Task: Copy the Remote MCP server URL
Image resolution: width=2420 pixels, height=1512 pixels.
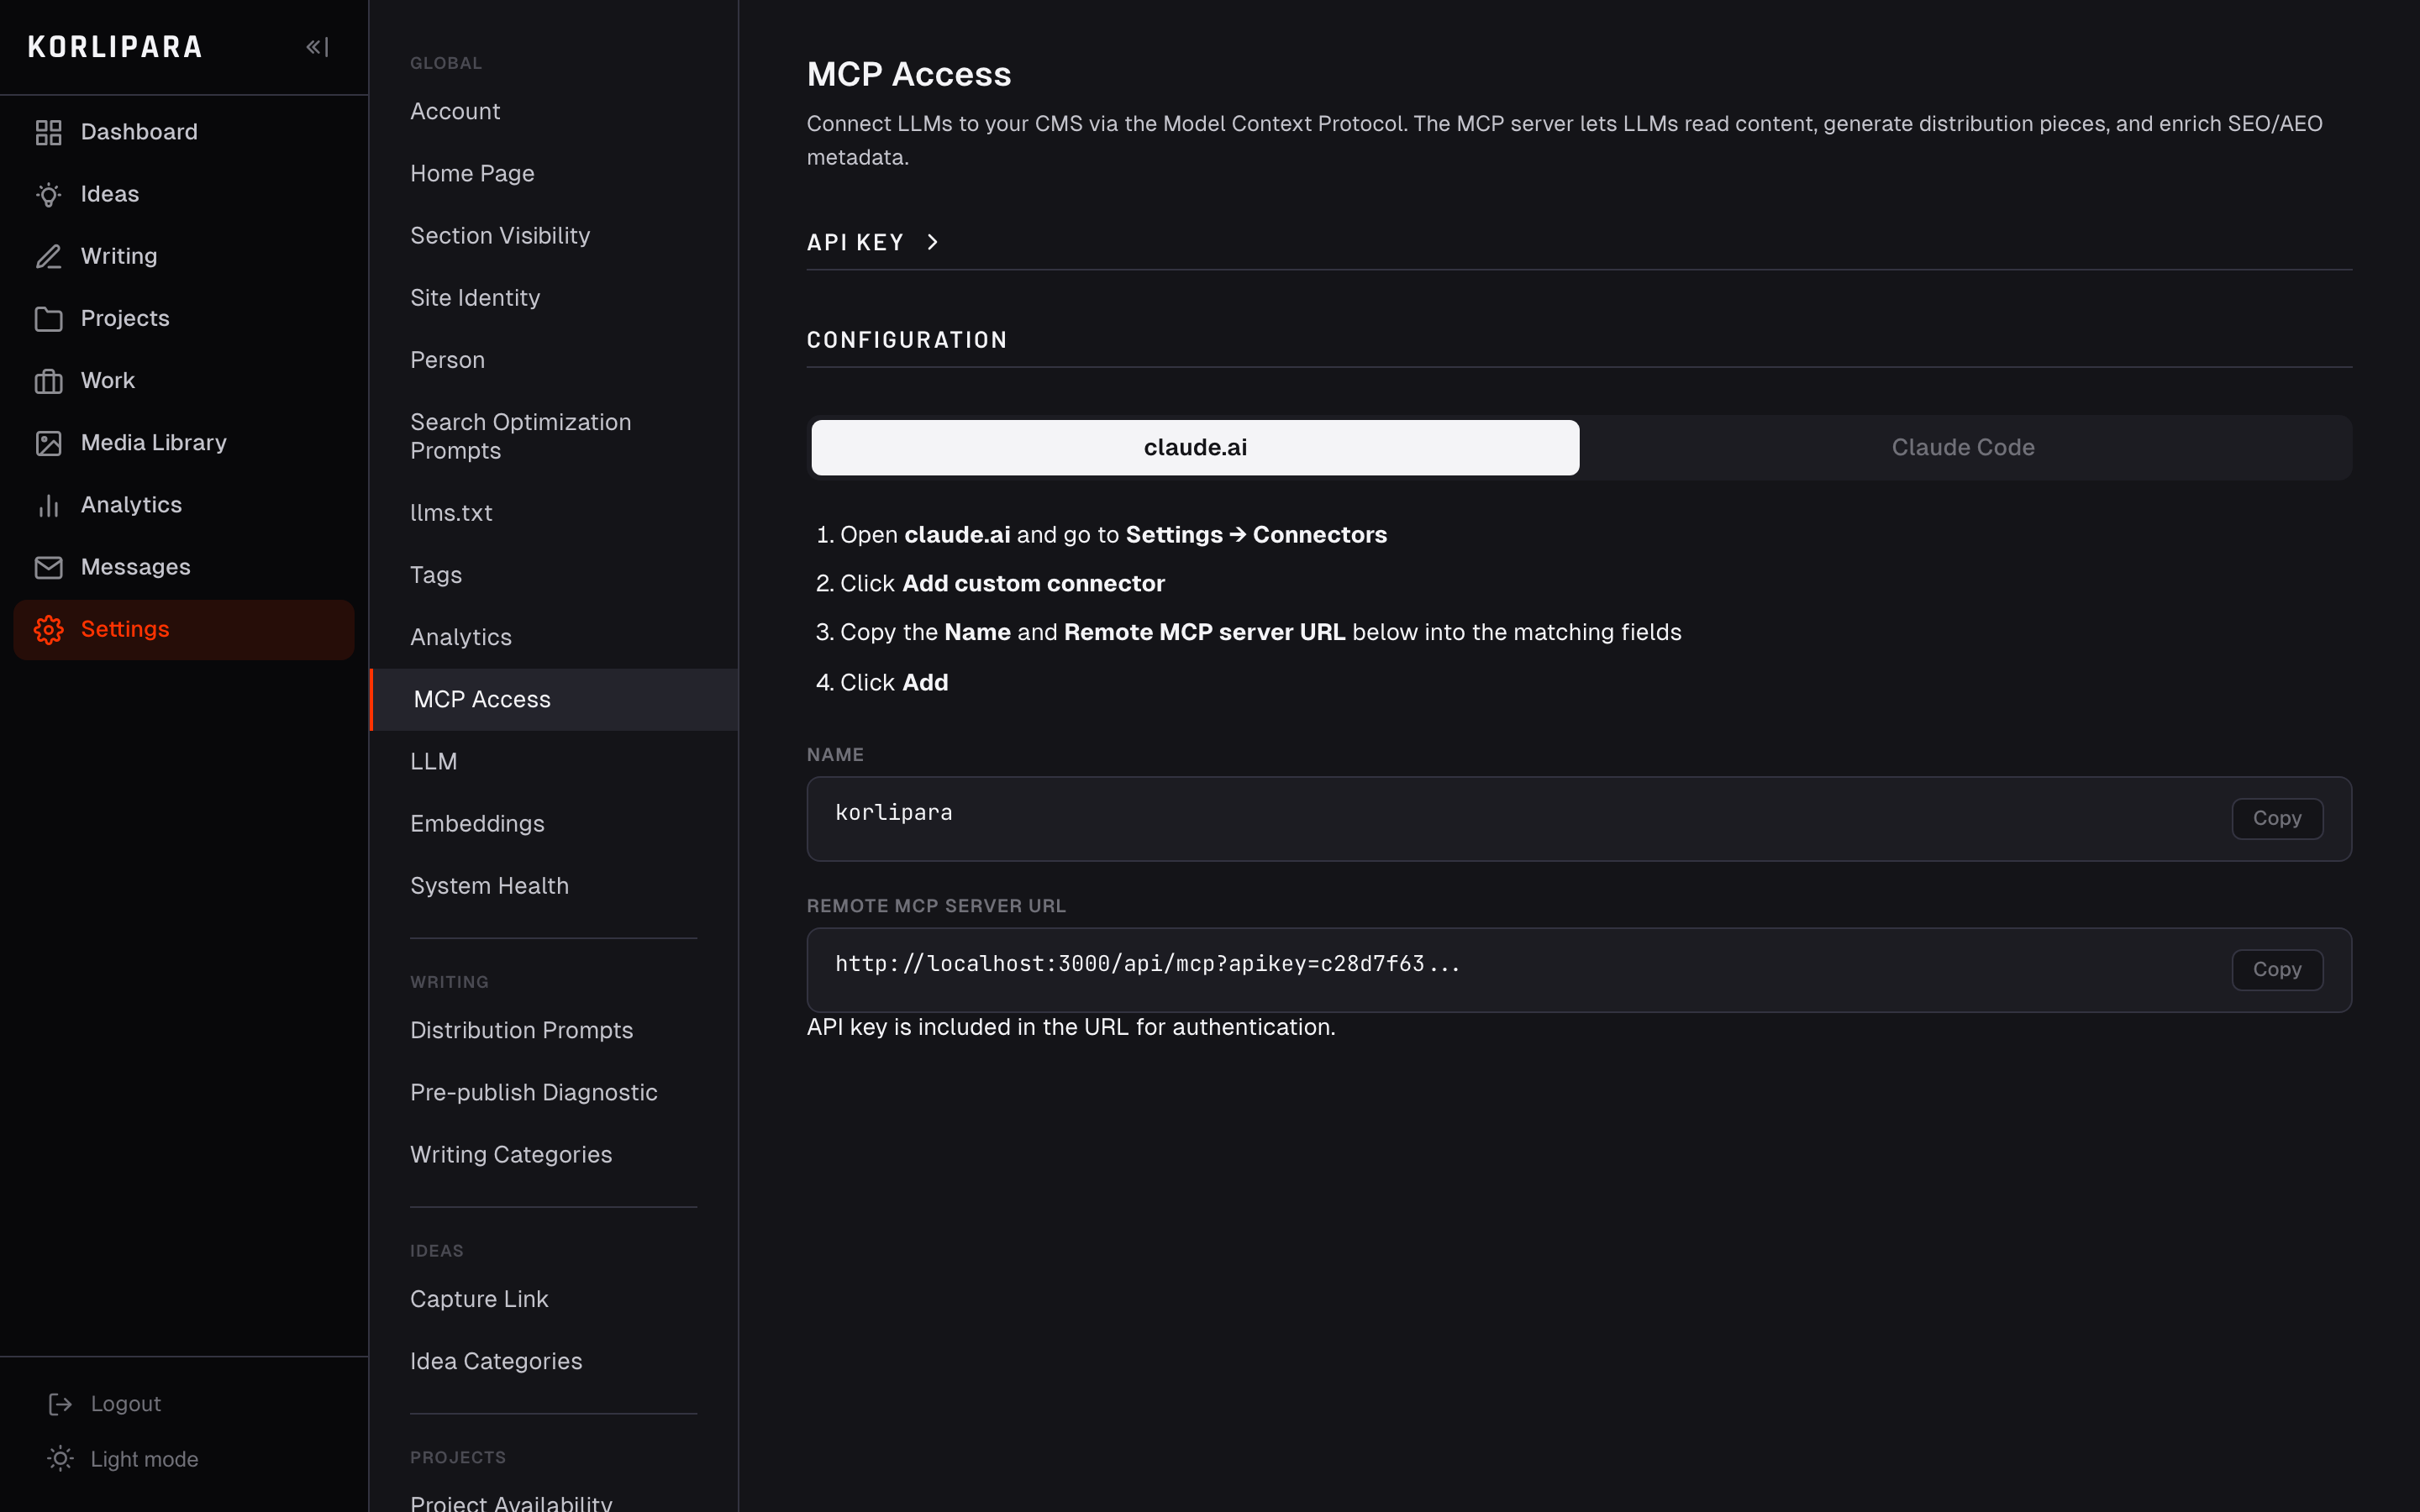Action: [2276, 969]
